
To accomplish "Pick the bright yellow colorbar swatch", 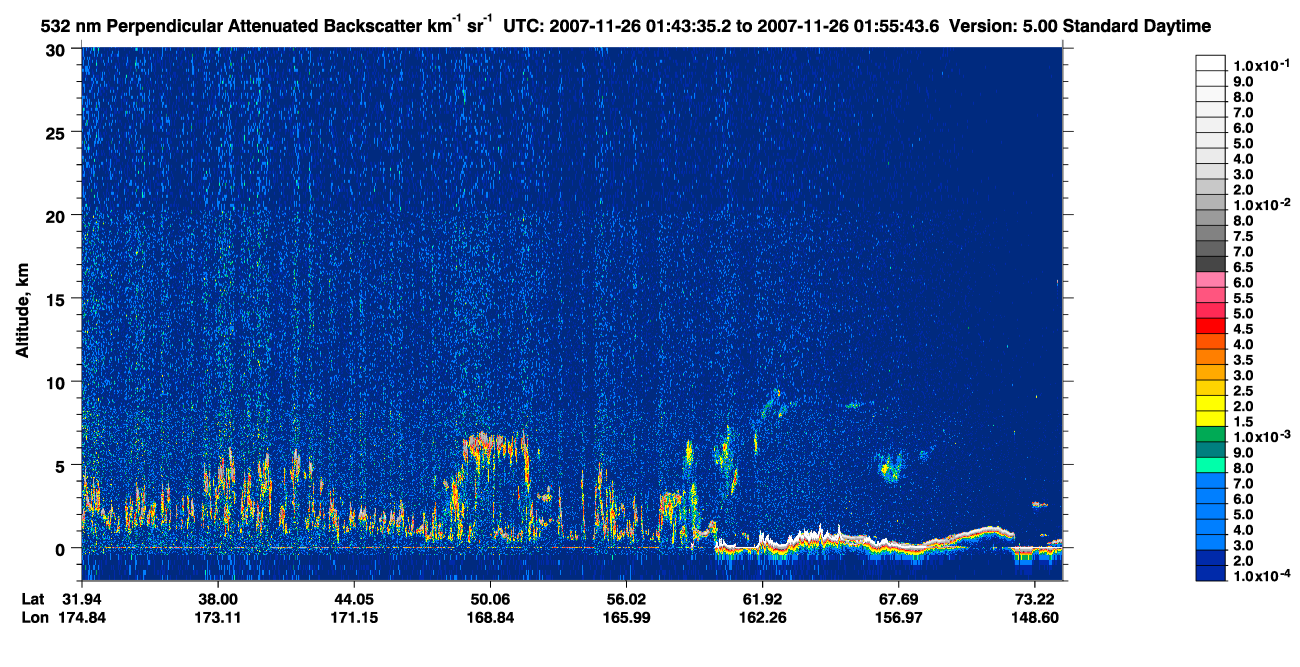I will (1211, 403).
